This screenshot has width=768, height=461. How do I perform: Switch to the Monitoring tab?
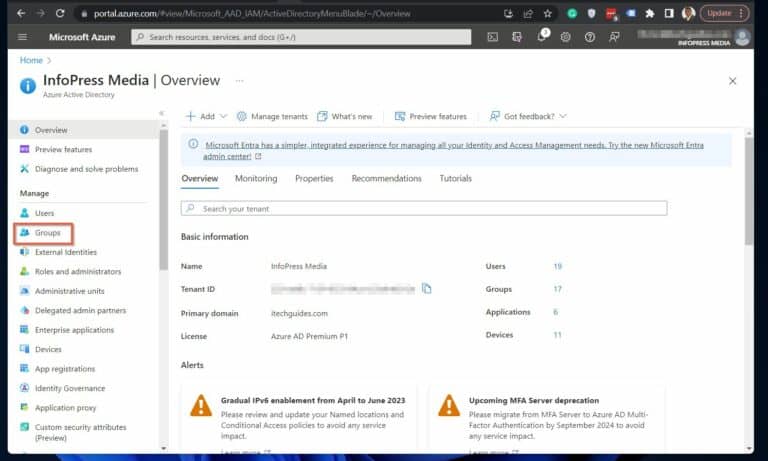(x=256, y=179)
